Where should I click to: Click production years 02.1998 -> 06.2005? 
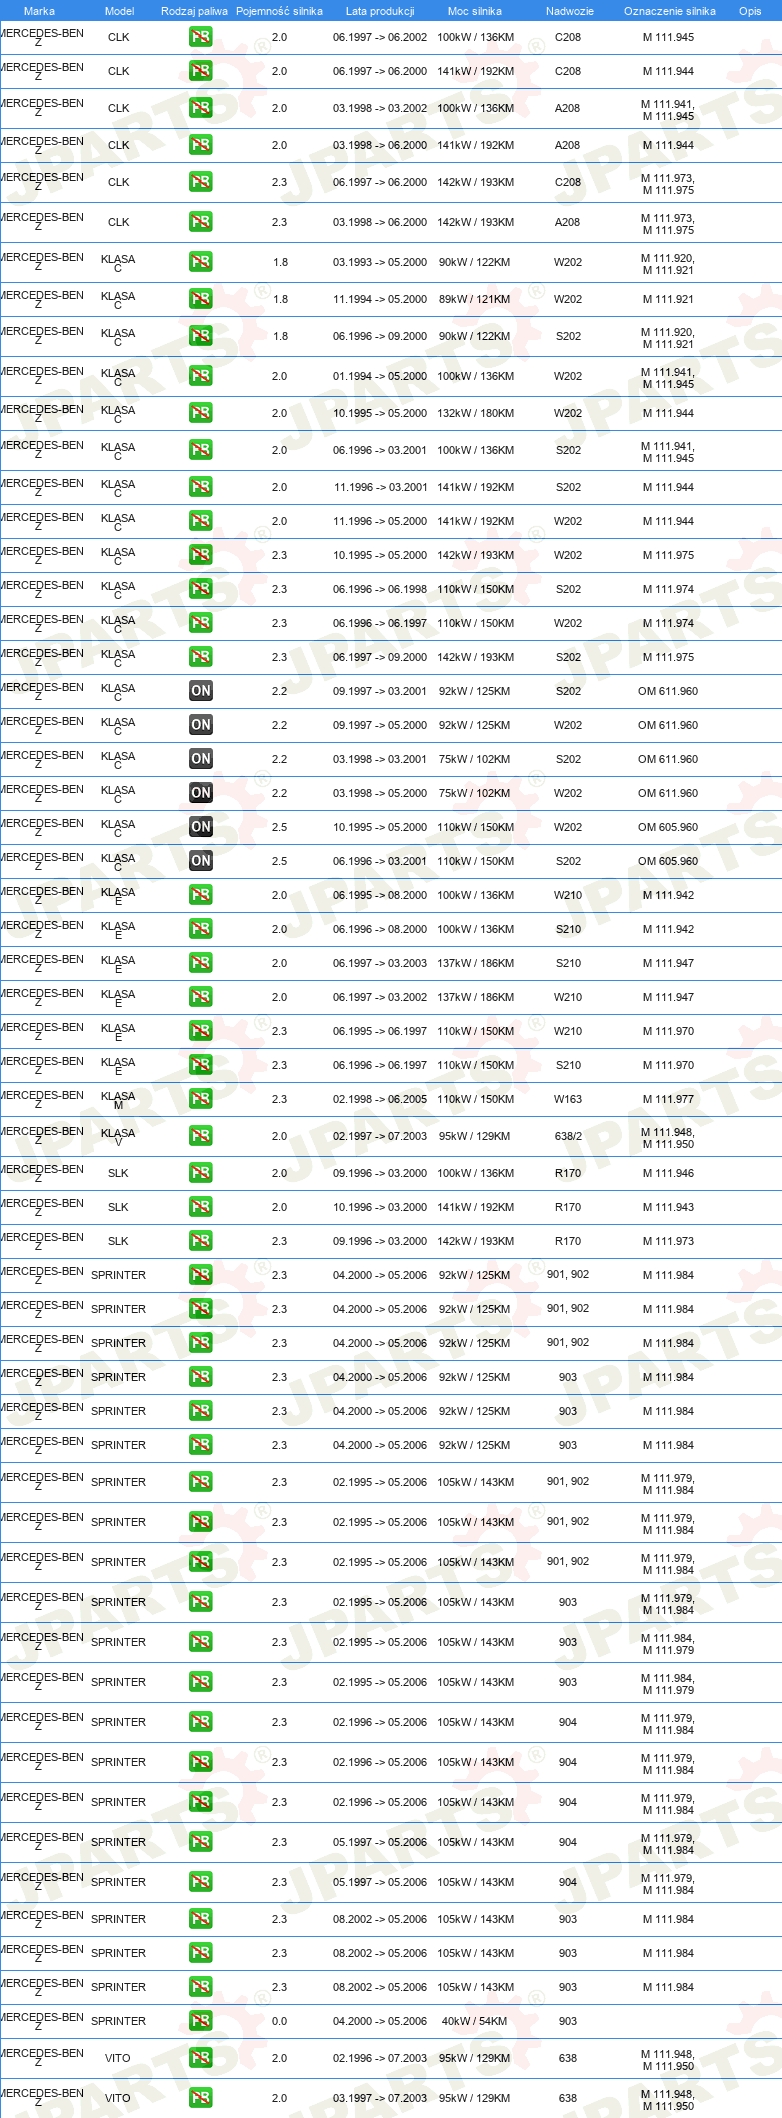tap(380, 1099)
